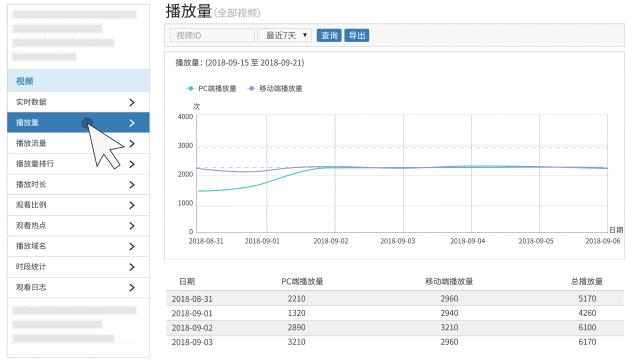Expand the 播放时长 chevron arrow
The height and width of the screenshot is (360, 640).
coord(131,184)
